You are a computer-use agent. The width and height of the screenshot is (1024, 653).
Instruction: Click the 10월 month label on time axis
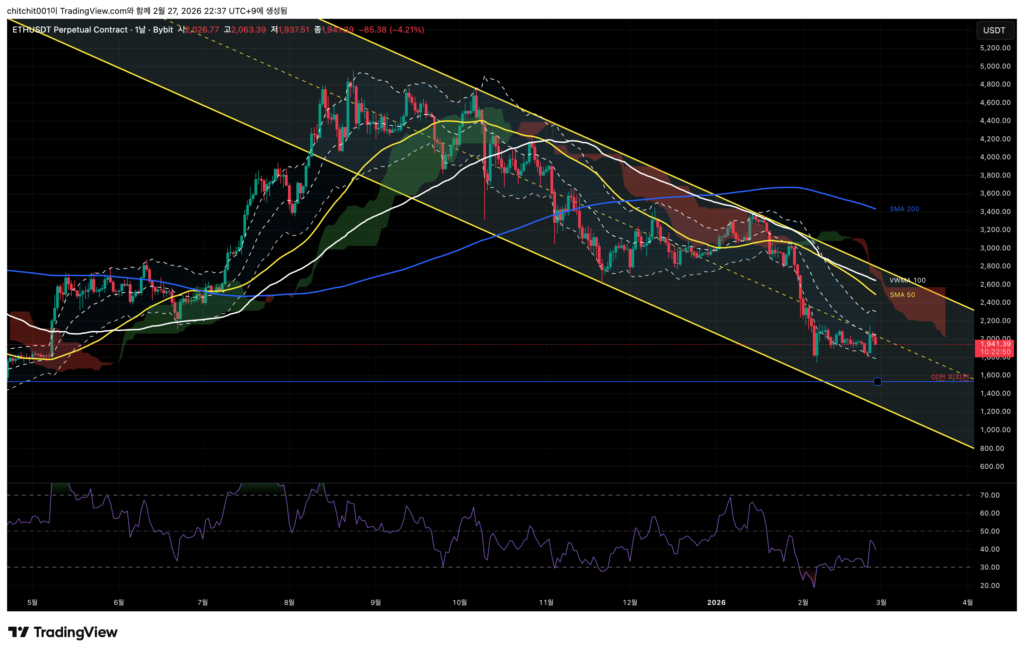click(x=460, y=603)
